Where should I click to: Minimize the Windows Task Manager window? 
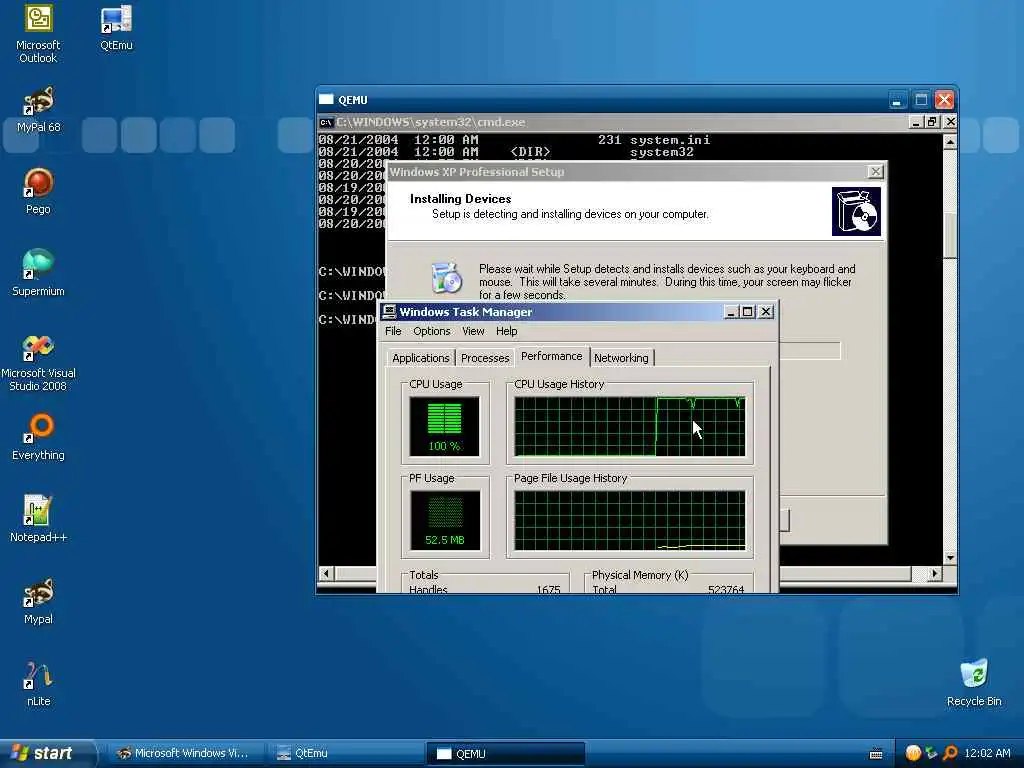point(731,312)
